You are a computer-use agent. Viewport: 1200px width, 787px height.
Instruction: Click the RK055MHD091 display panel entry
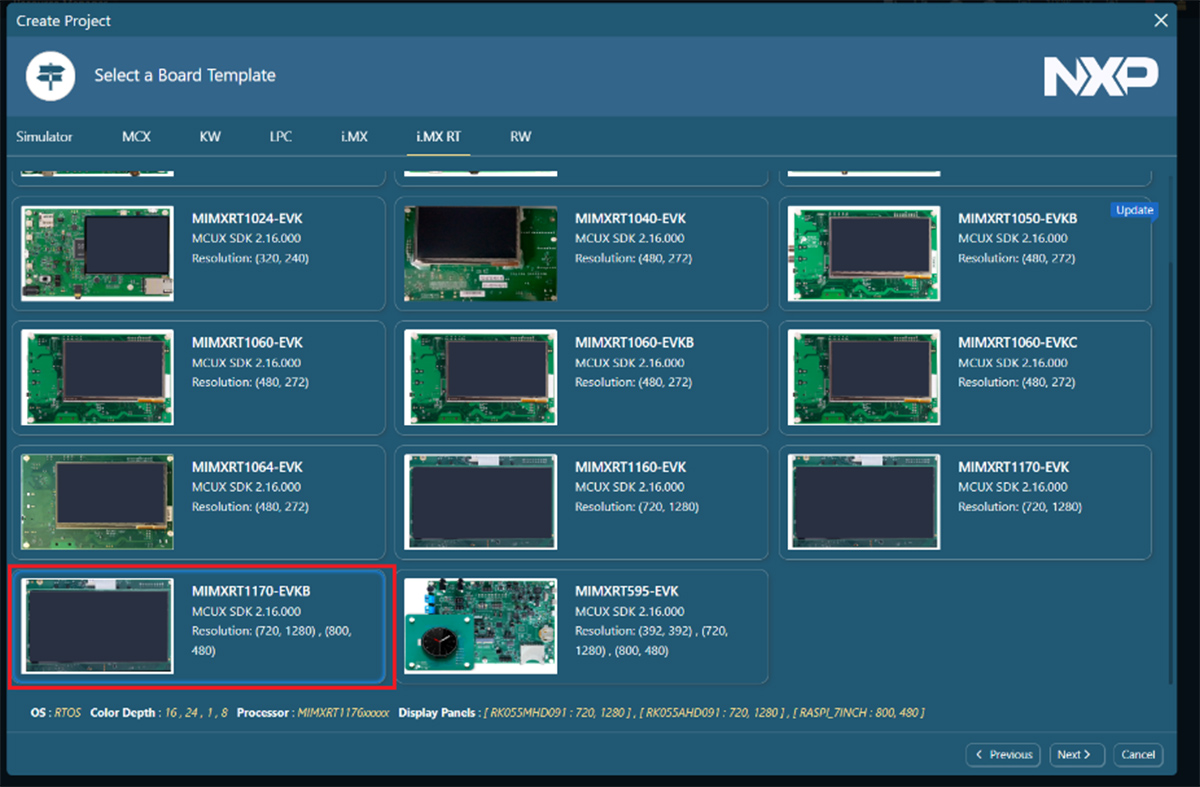tap(558, 713)
